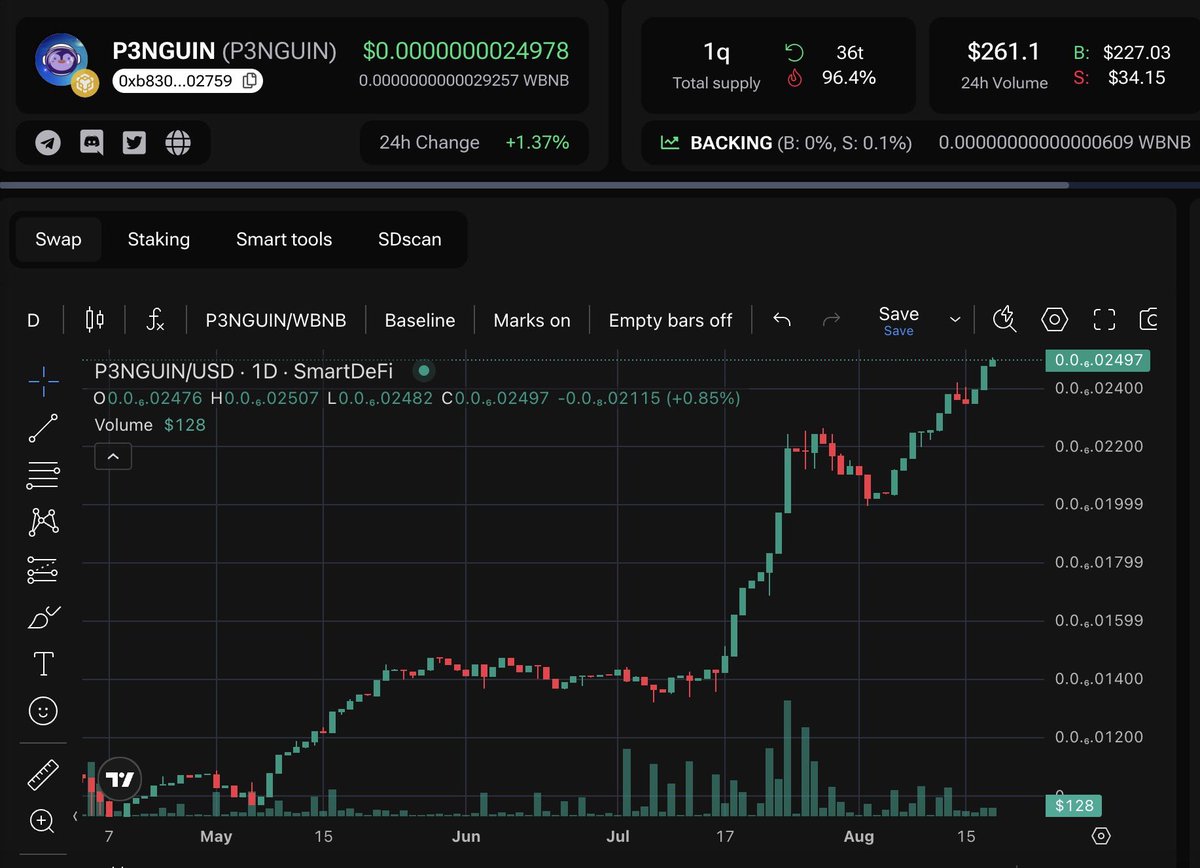Select the trend line drawing tool
This screenshot has width=1200, height=868.
pos(42,427)
